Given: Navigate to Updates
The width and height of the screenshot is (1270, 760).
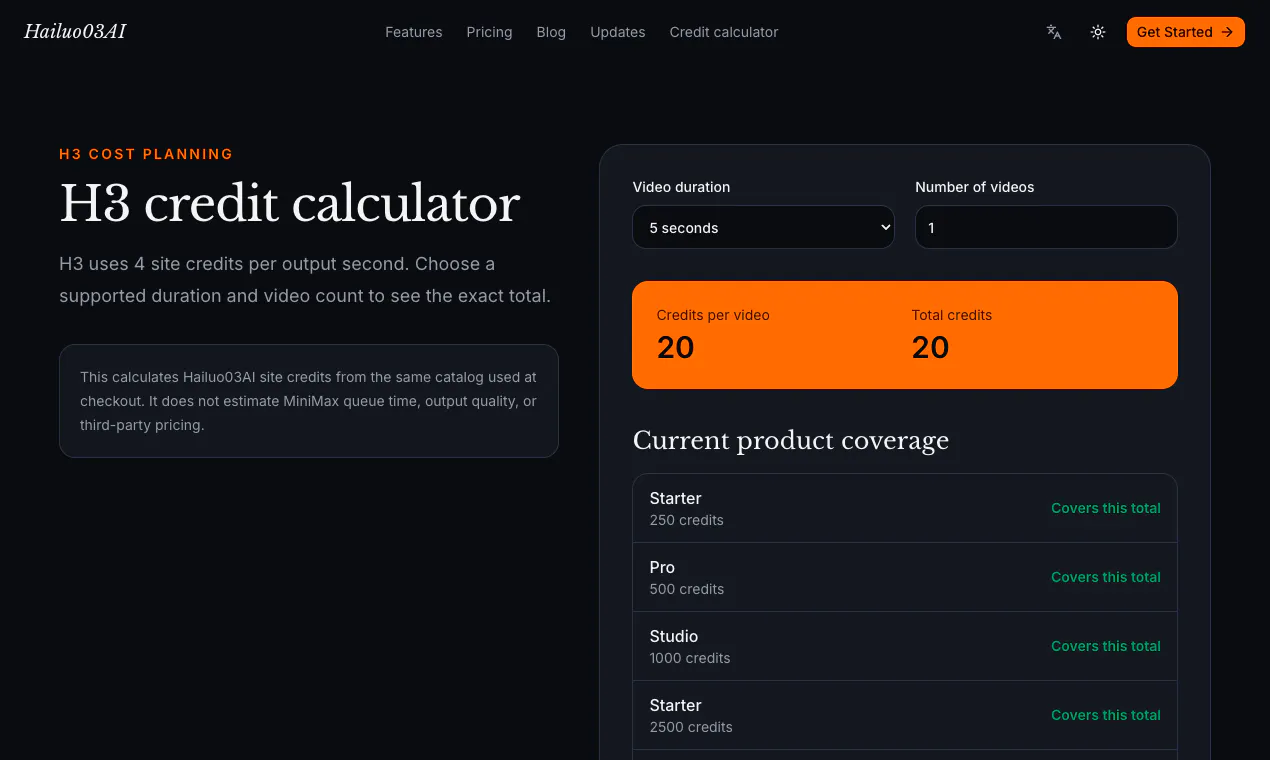Looking at the screenshot, I should click(x=618, y=32).
